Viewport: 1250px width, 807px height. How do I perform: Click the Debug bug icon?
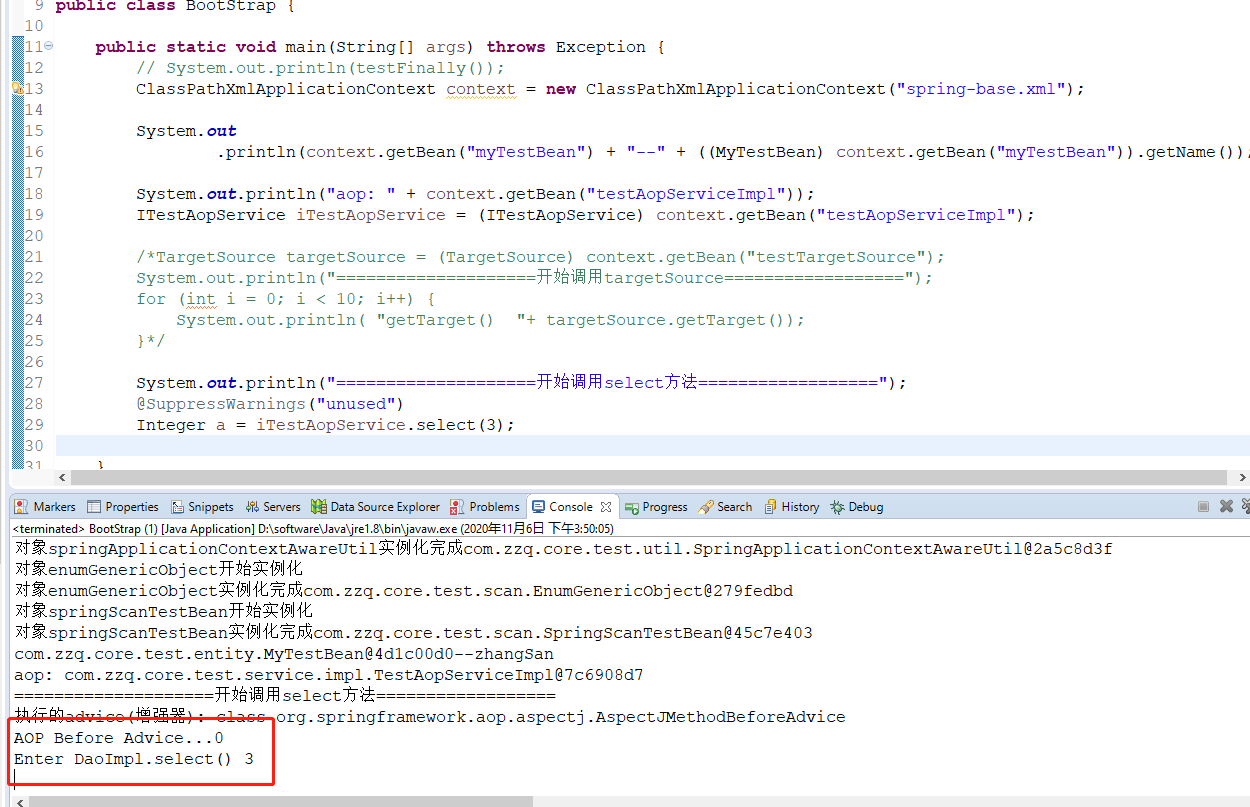click(837, 507)
